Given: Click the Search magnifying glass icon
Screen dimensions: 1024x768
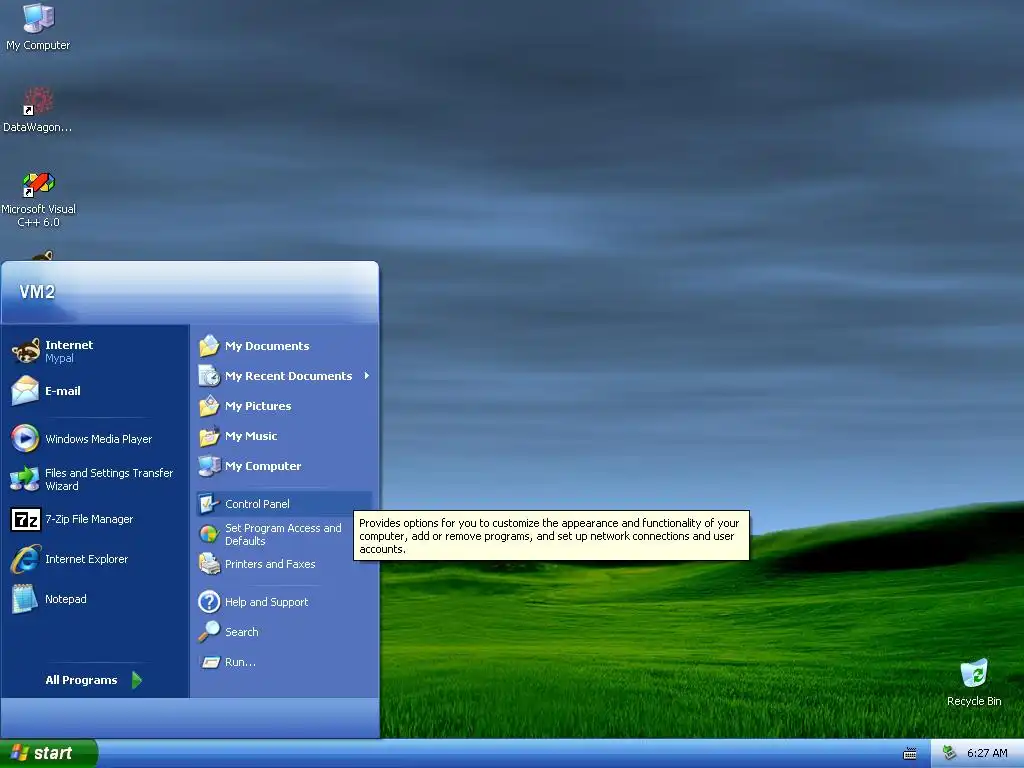Looking at the screenshot, I should pos(209,632).
